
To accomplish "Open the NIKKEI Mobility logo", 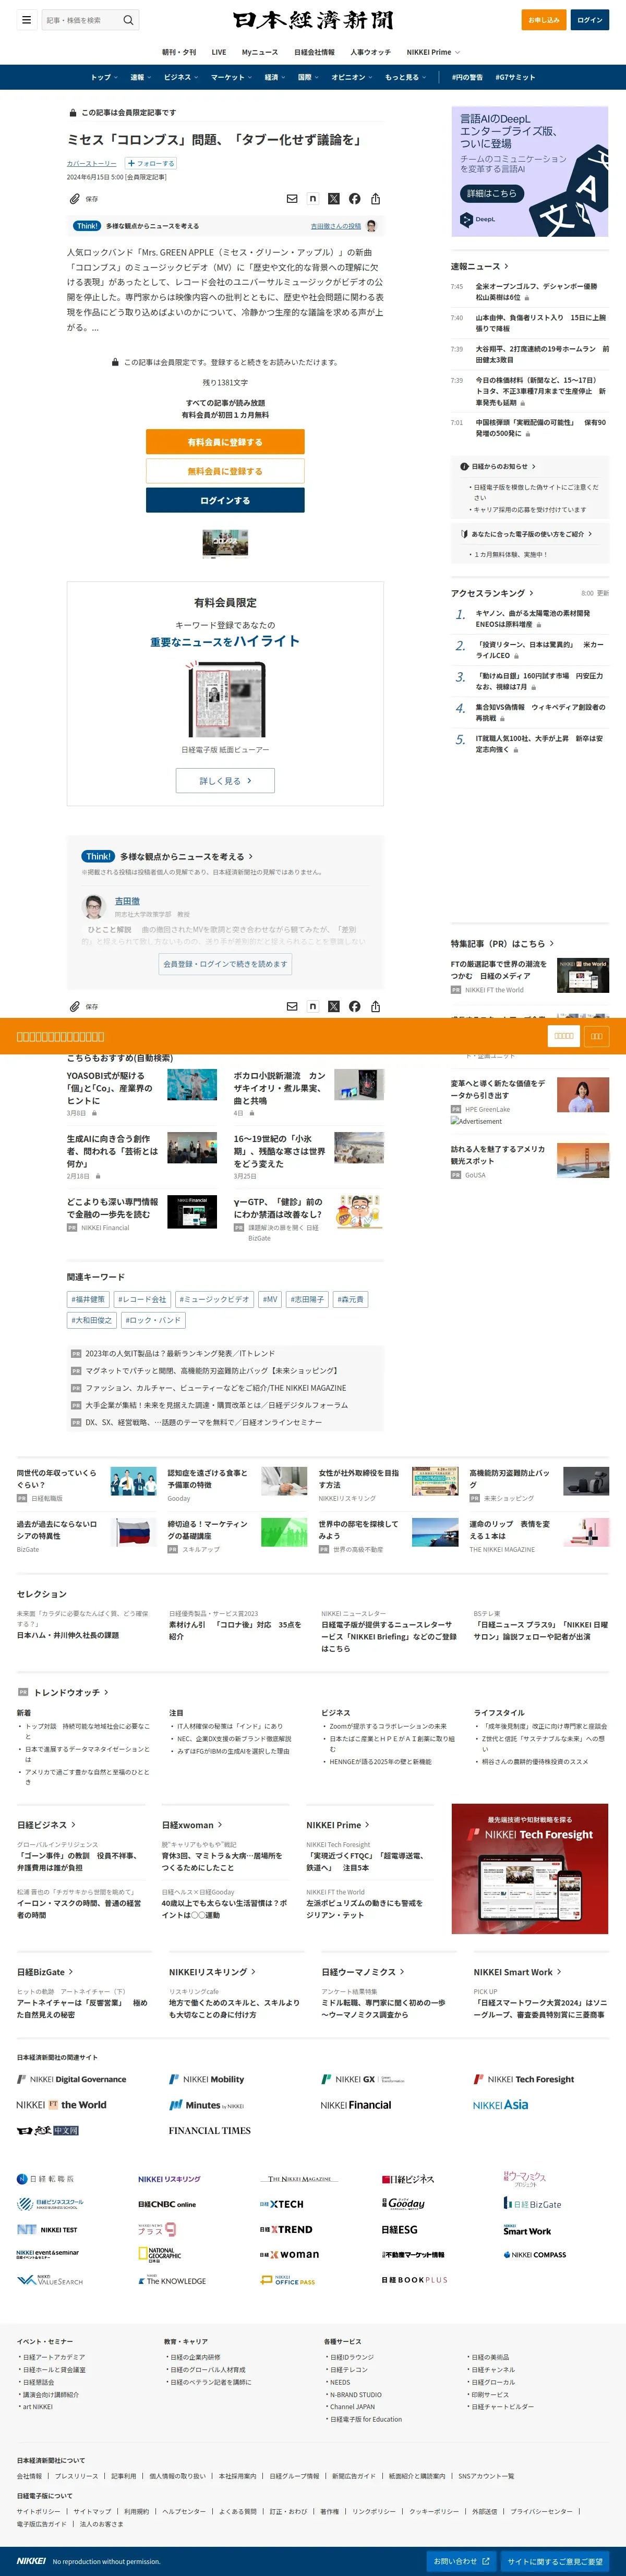I will point(206,2078).
